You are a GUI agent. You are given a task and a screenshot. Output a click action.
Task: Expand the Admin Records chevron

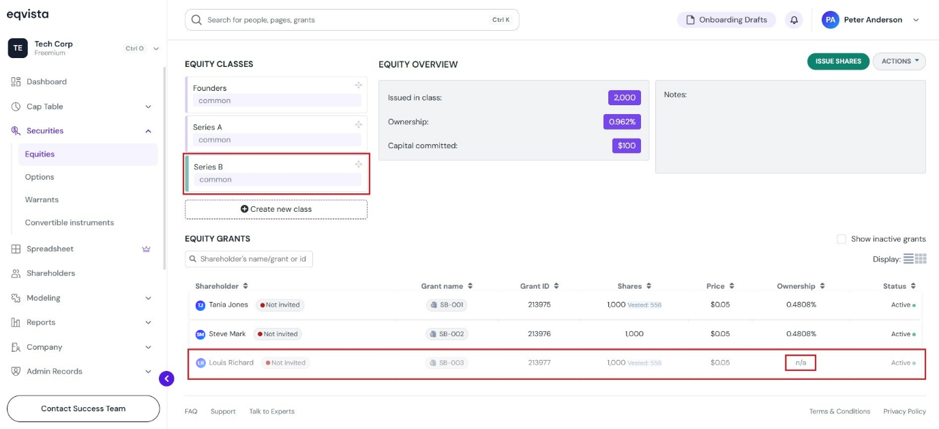pyautogui.click(x=149, y=371)
